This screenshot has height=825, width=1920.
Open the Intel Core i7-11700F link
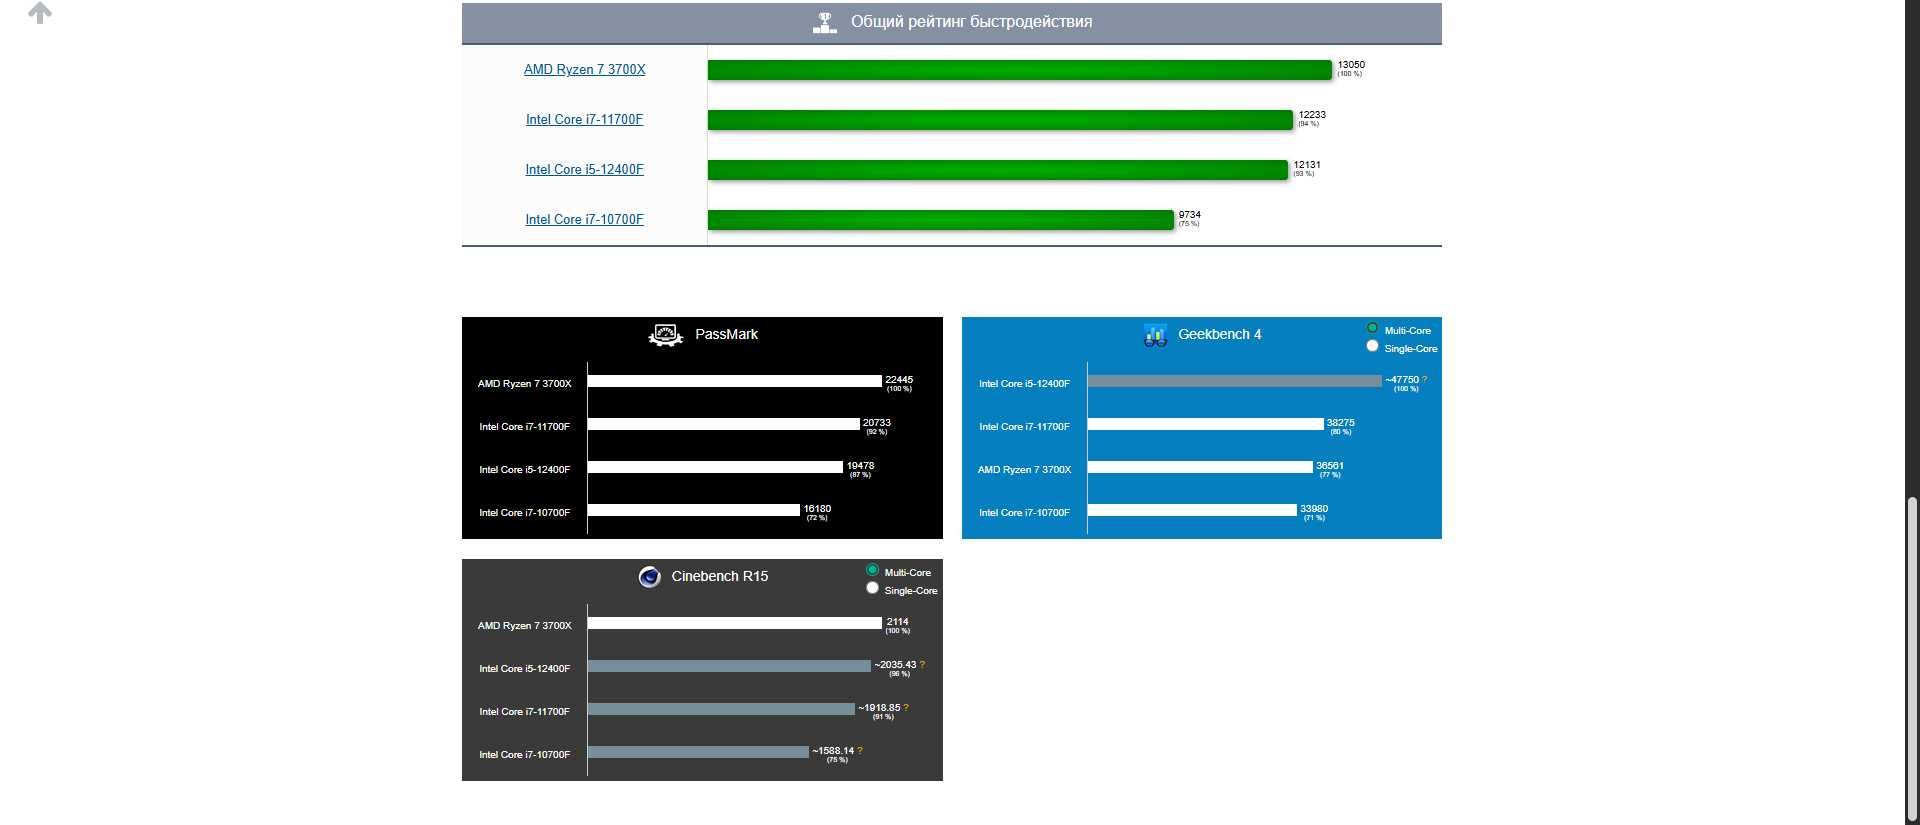pos(584,120)
